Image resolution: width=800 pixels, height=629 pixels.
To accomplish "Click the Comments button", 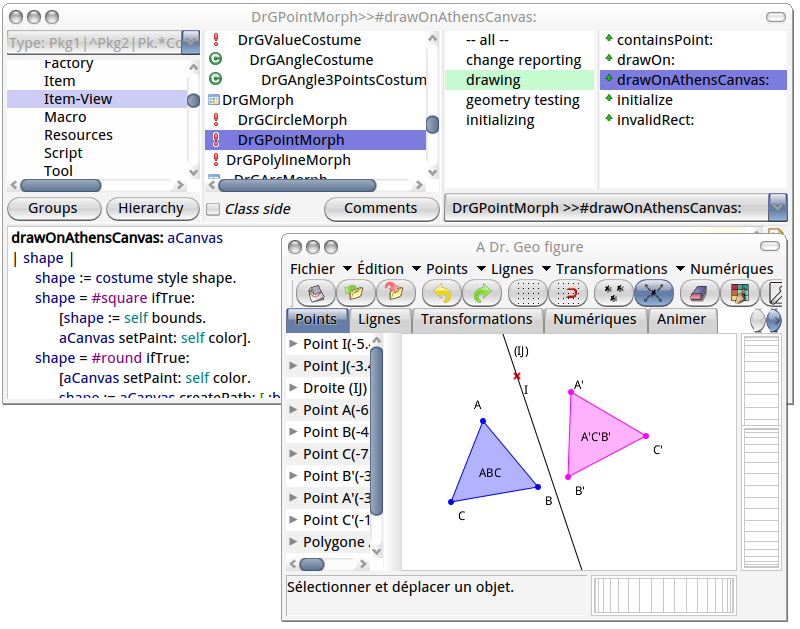I will [381, 208].
